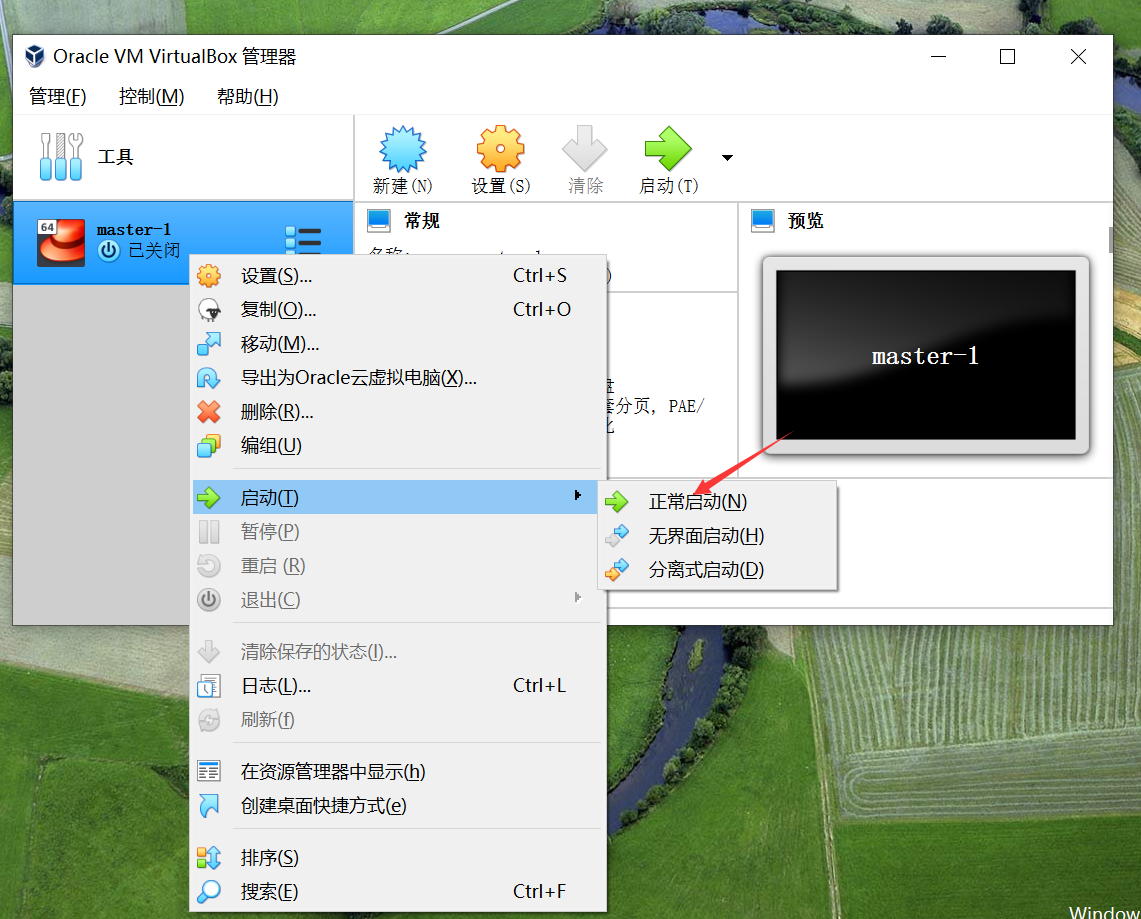Image resolution: width=1141 pixels, height=919 pixels.
Task: Click the Discard (清除) toolbar arrow
Action: coord(584,148)
